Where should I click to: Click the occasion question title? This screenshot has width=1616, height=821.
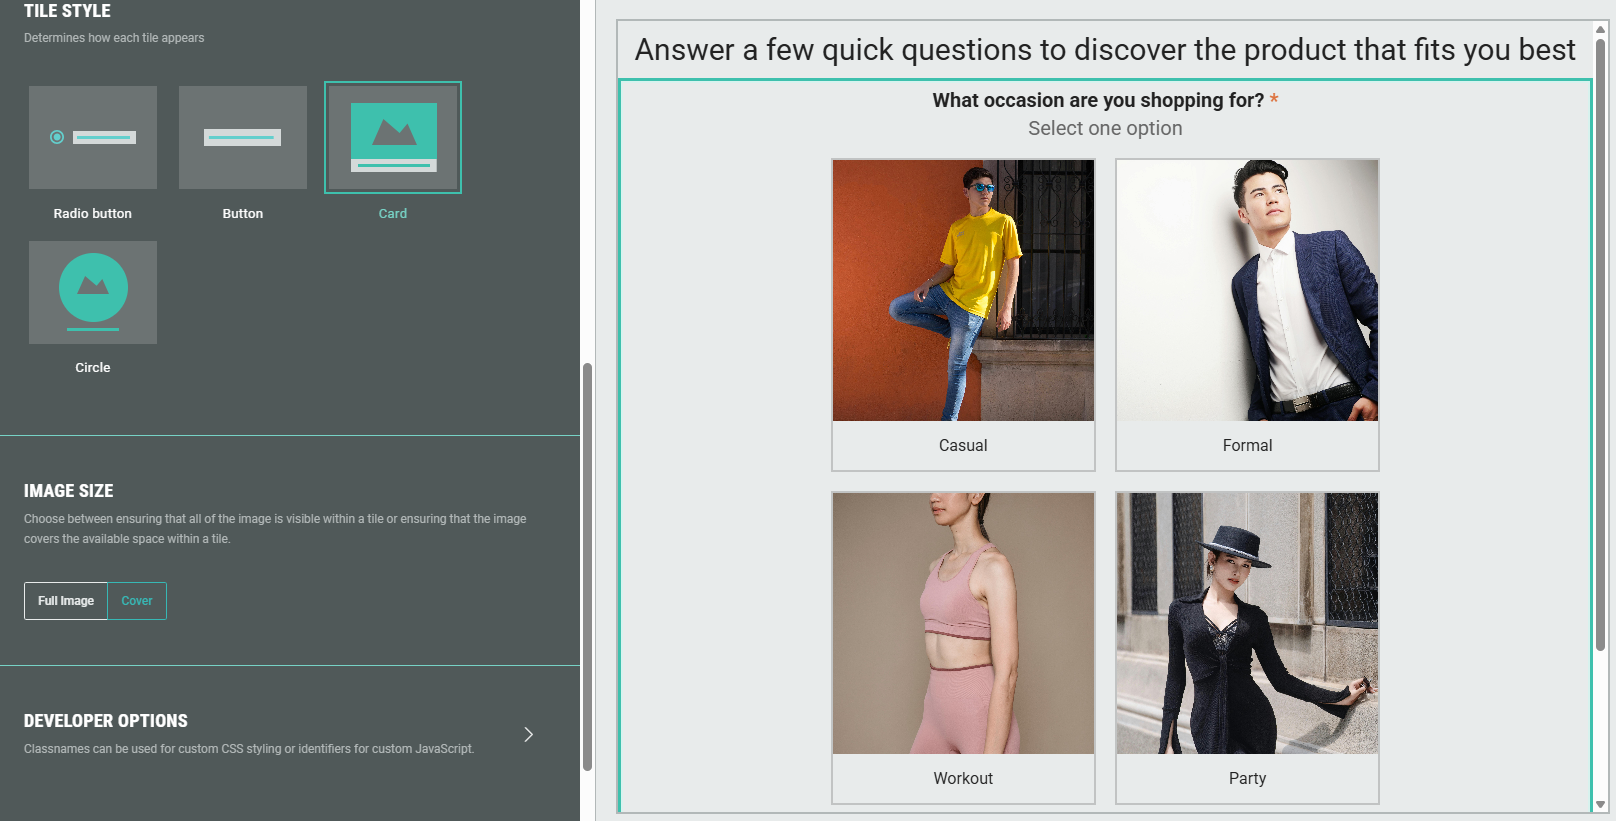point(1098,101)
